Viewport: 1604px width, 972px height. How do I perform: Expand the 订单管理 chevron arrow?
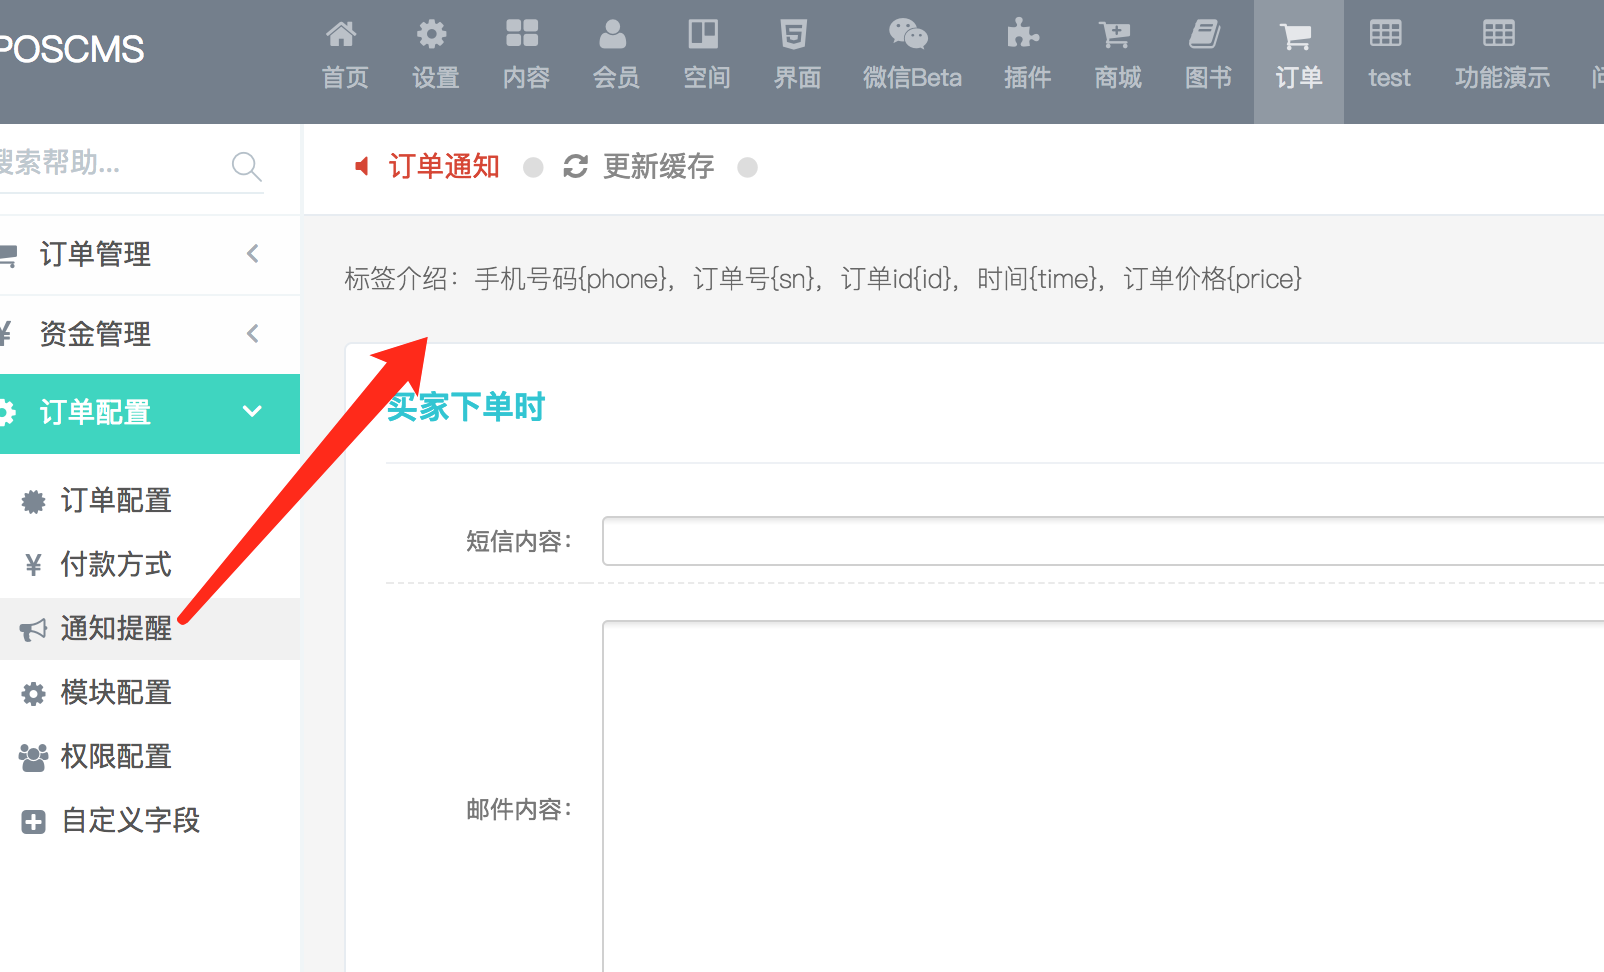tap(253, 254)
